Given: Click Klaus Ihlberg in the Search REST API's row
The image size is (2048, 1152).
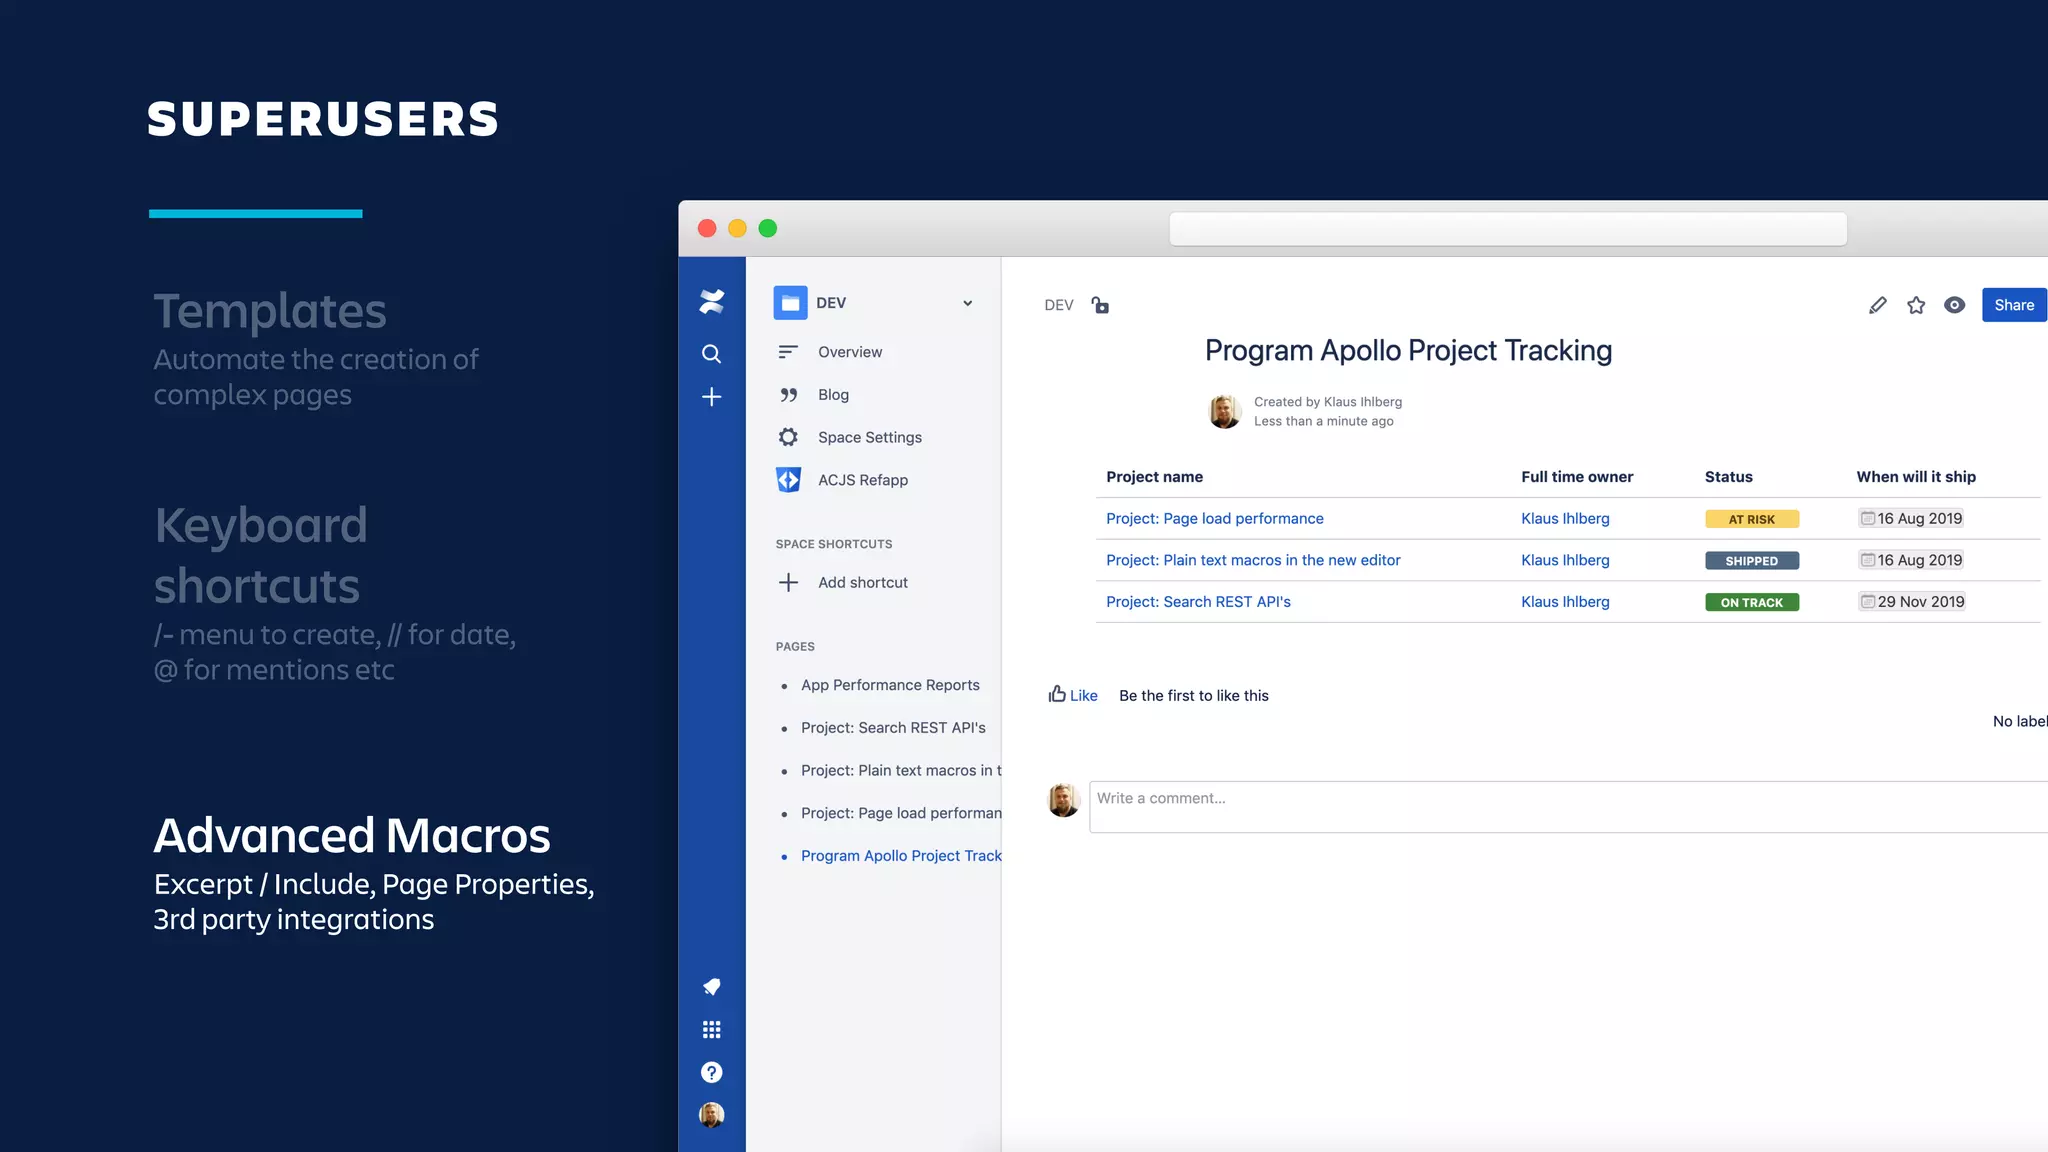Looking at the screenshot, I should point(1565,602).
